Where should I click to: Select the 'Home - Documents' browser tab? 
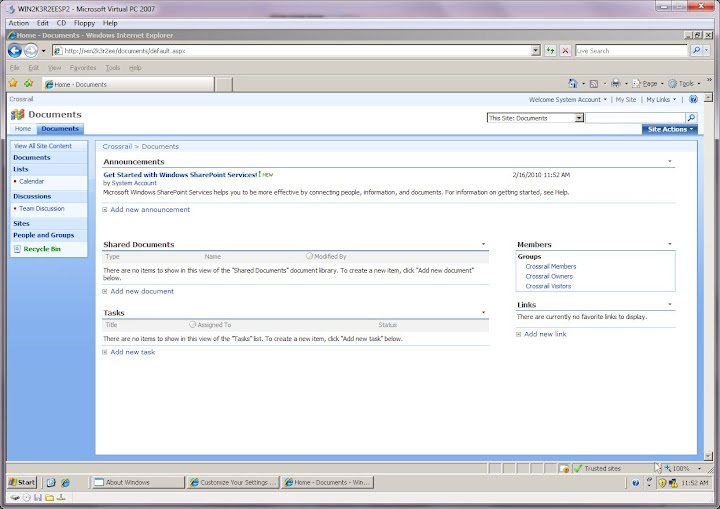click(128, 85)
